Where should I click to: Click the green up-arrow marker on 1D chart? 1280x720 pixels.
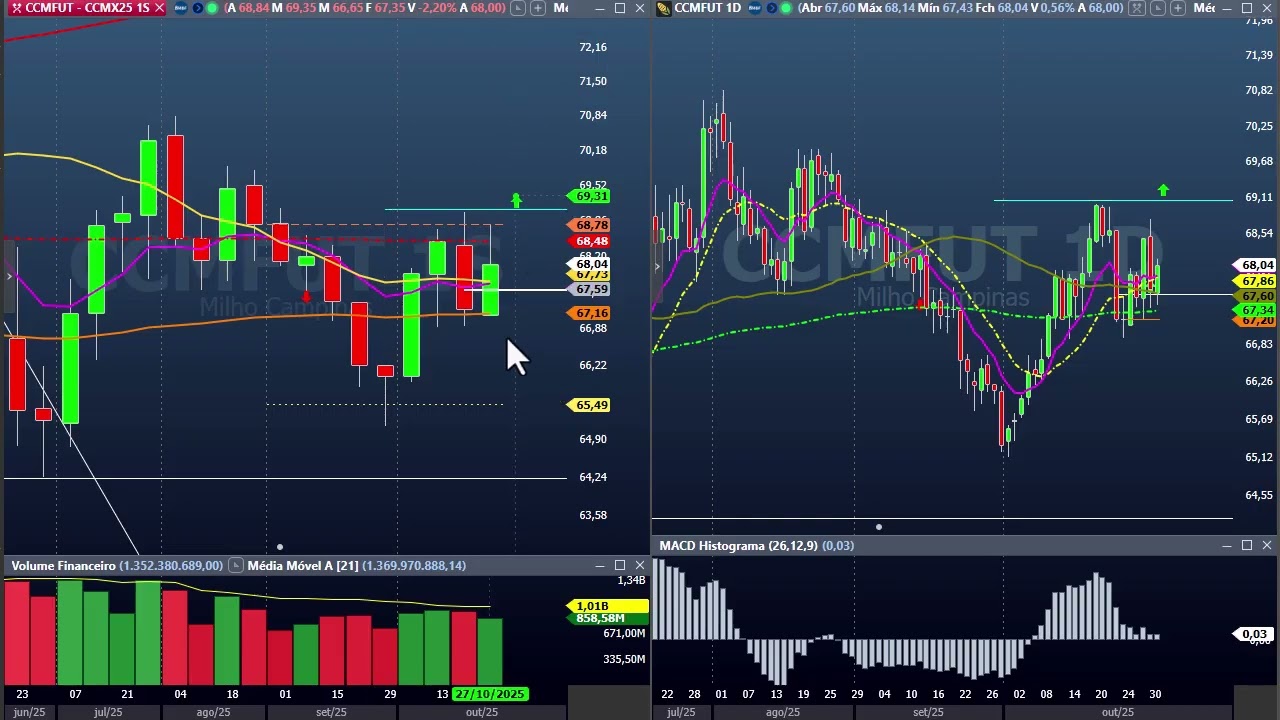tap(1163, 190)
